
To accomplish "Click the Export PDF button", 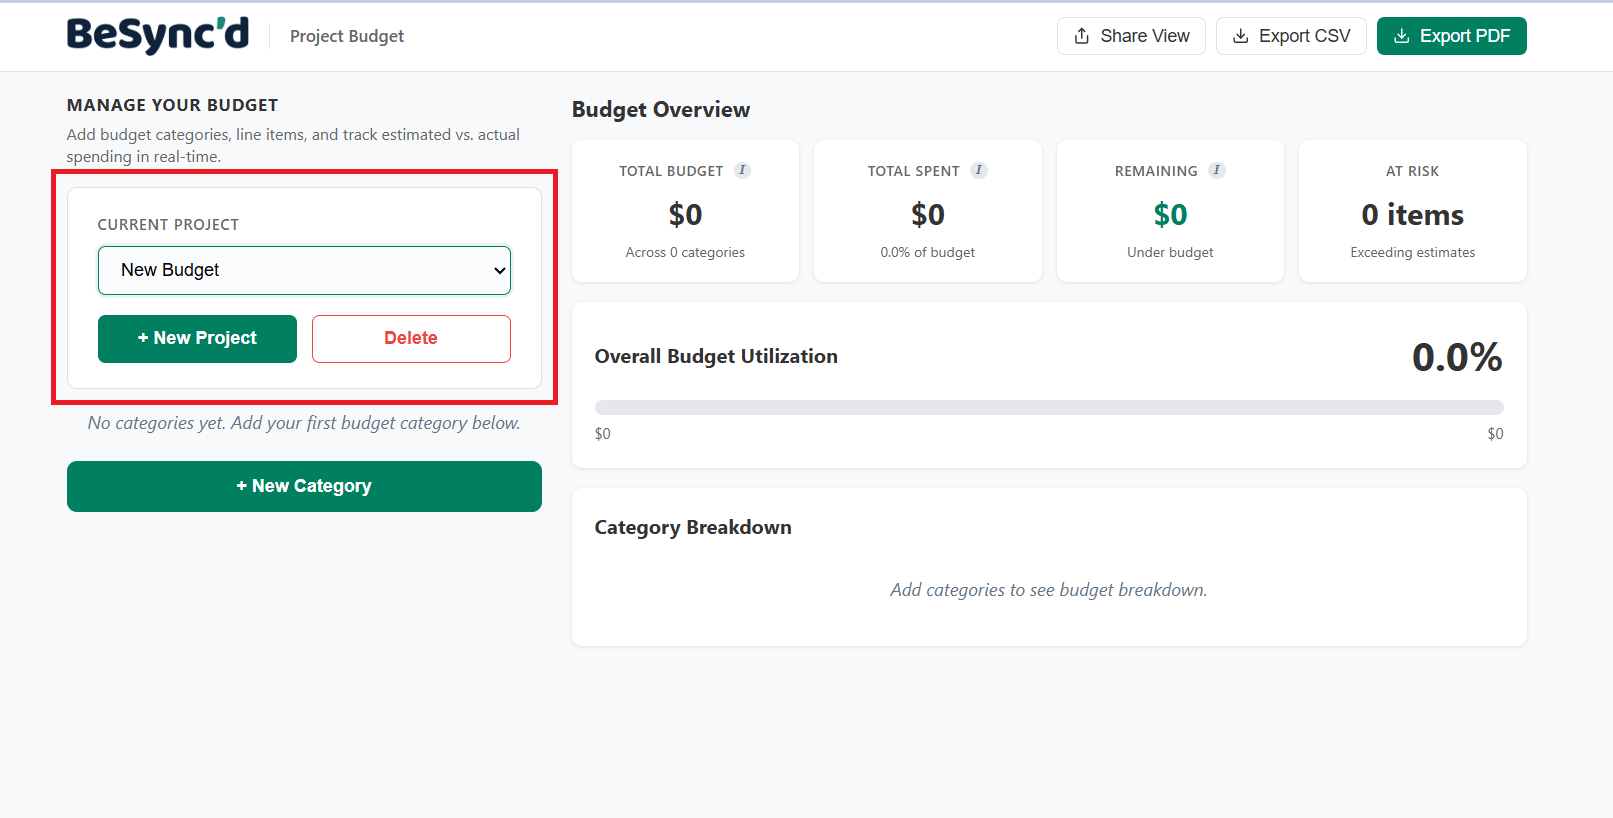I will point(1451,36).
